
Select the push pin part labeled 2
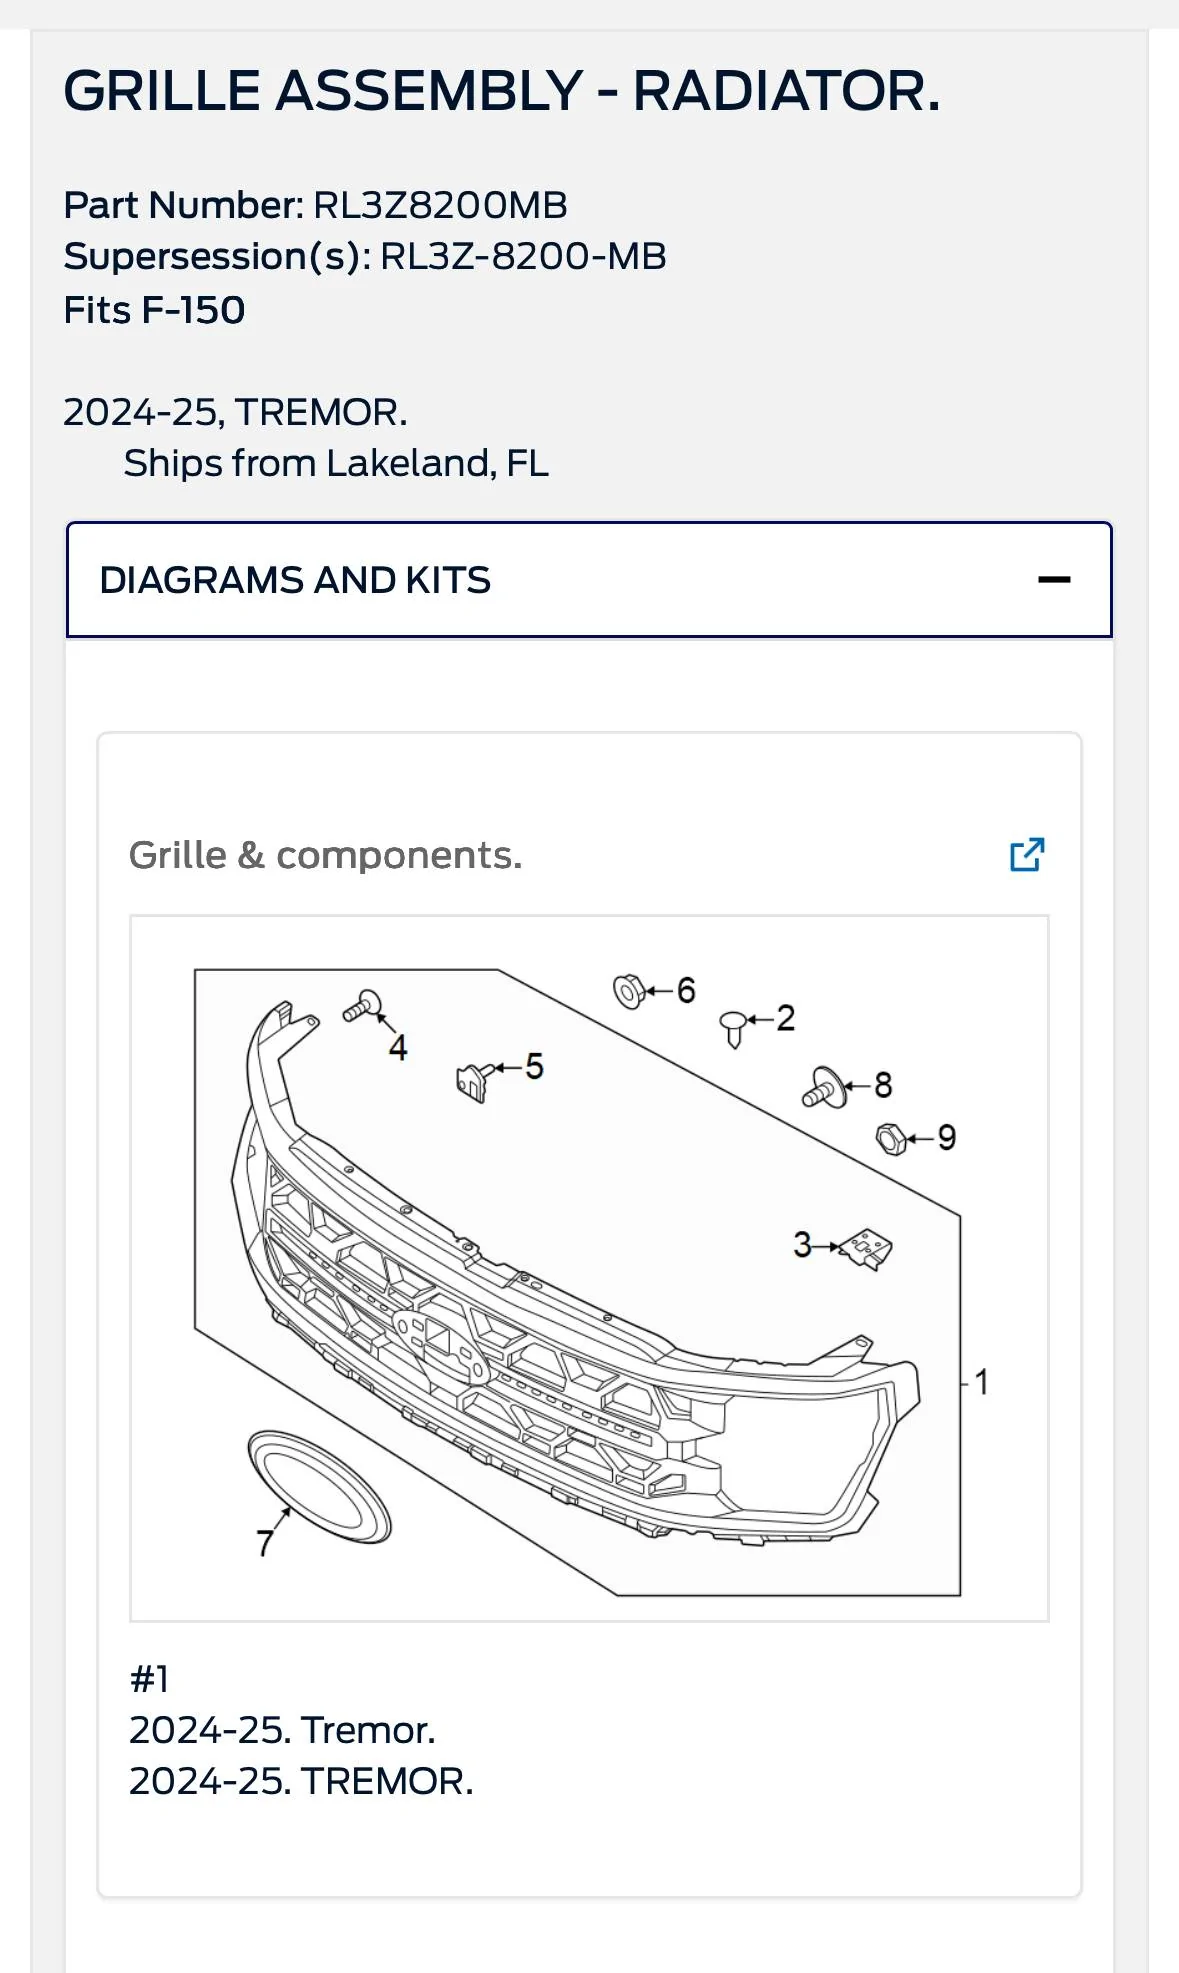[x=734, y=1026]
